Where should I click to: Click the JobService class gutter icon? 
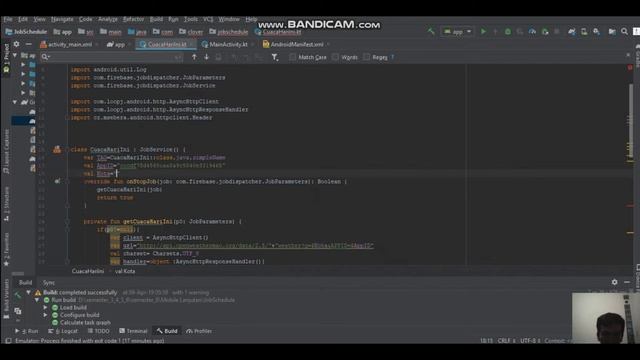click(57, 149)
